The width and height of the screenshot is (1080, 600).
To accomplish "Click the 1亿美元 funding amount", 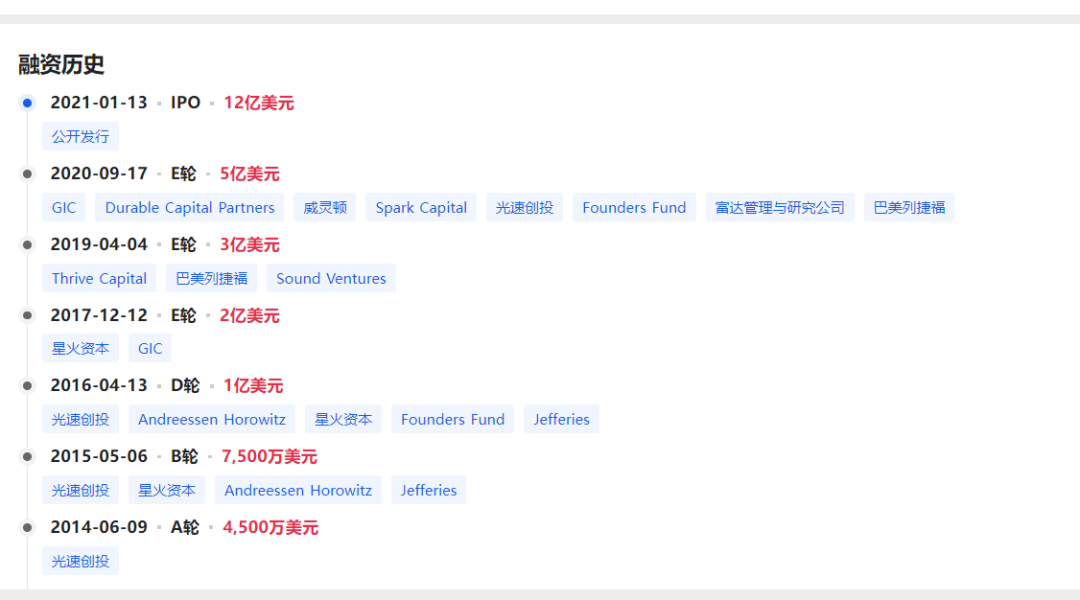I will 253,386.
